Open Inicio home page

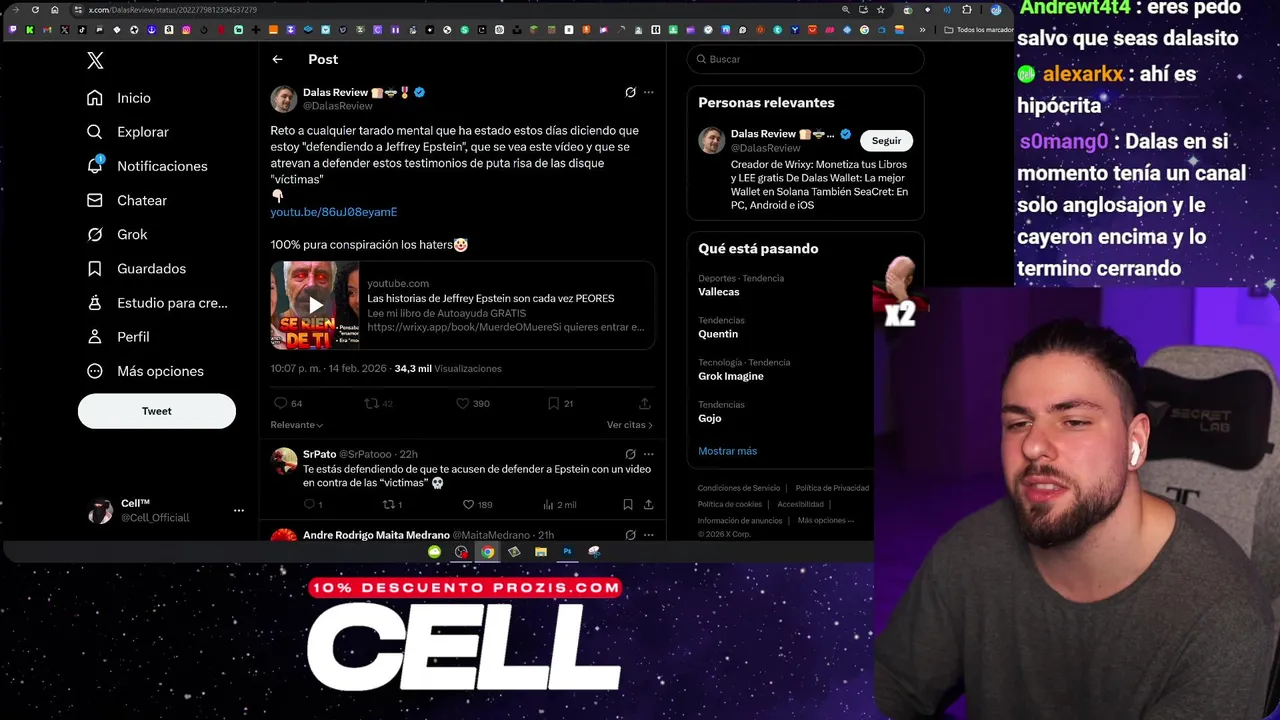tap(119, 98)
